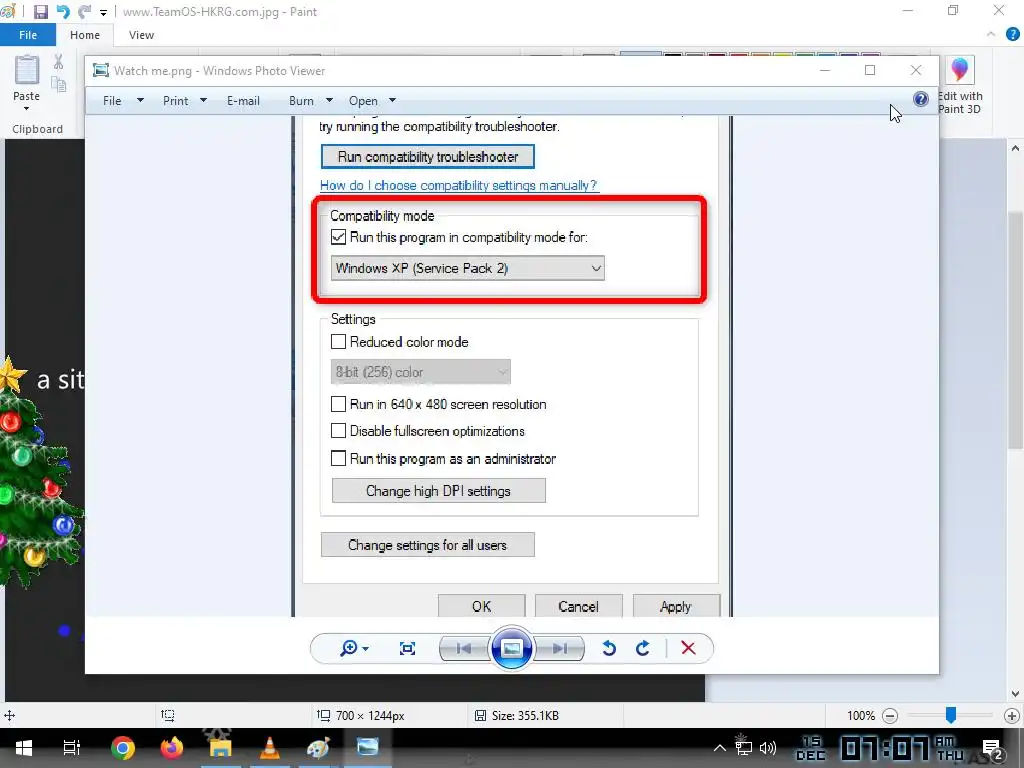Screen dimensions: 1024x768
Task: Rotate the photo clockwise
Action: [643, 648]
